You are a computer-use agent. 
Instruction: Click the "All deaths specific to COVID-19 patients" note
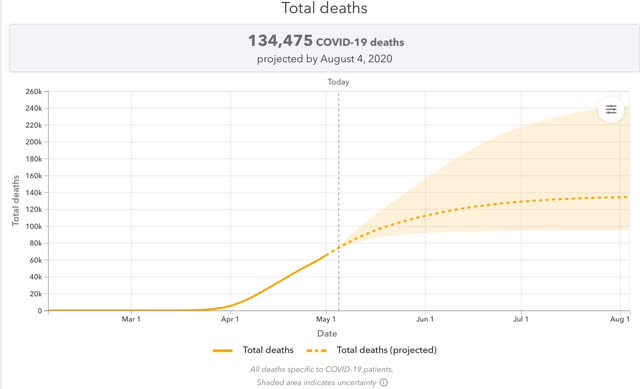point(322,369)
